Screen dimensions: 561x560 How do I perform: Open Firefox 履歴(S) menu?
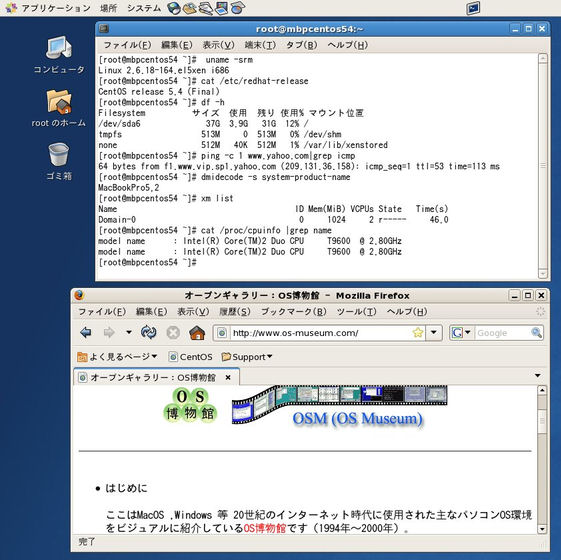pos(235,312)
